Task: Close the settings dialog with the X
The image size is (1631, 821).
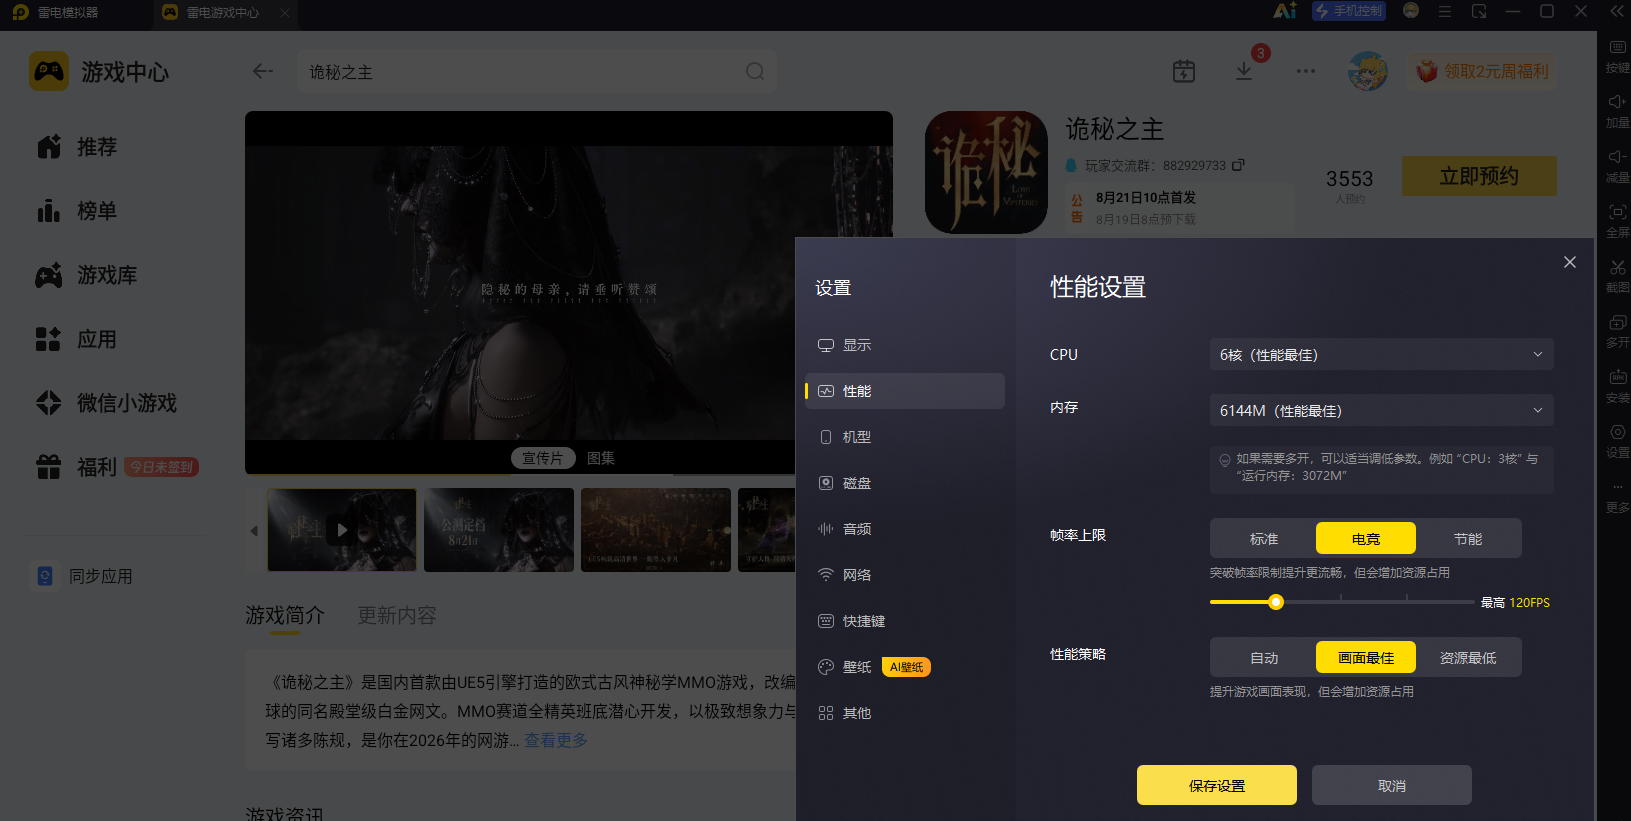Action: (x=1570, y=262)
